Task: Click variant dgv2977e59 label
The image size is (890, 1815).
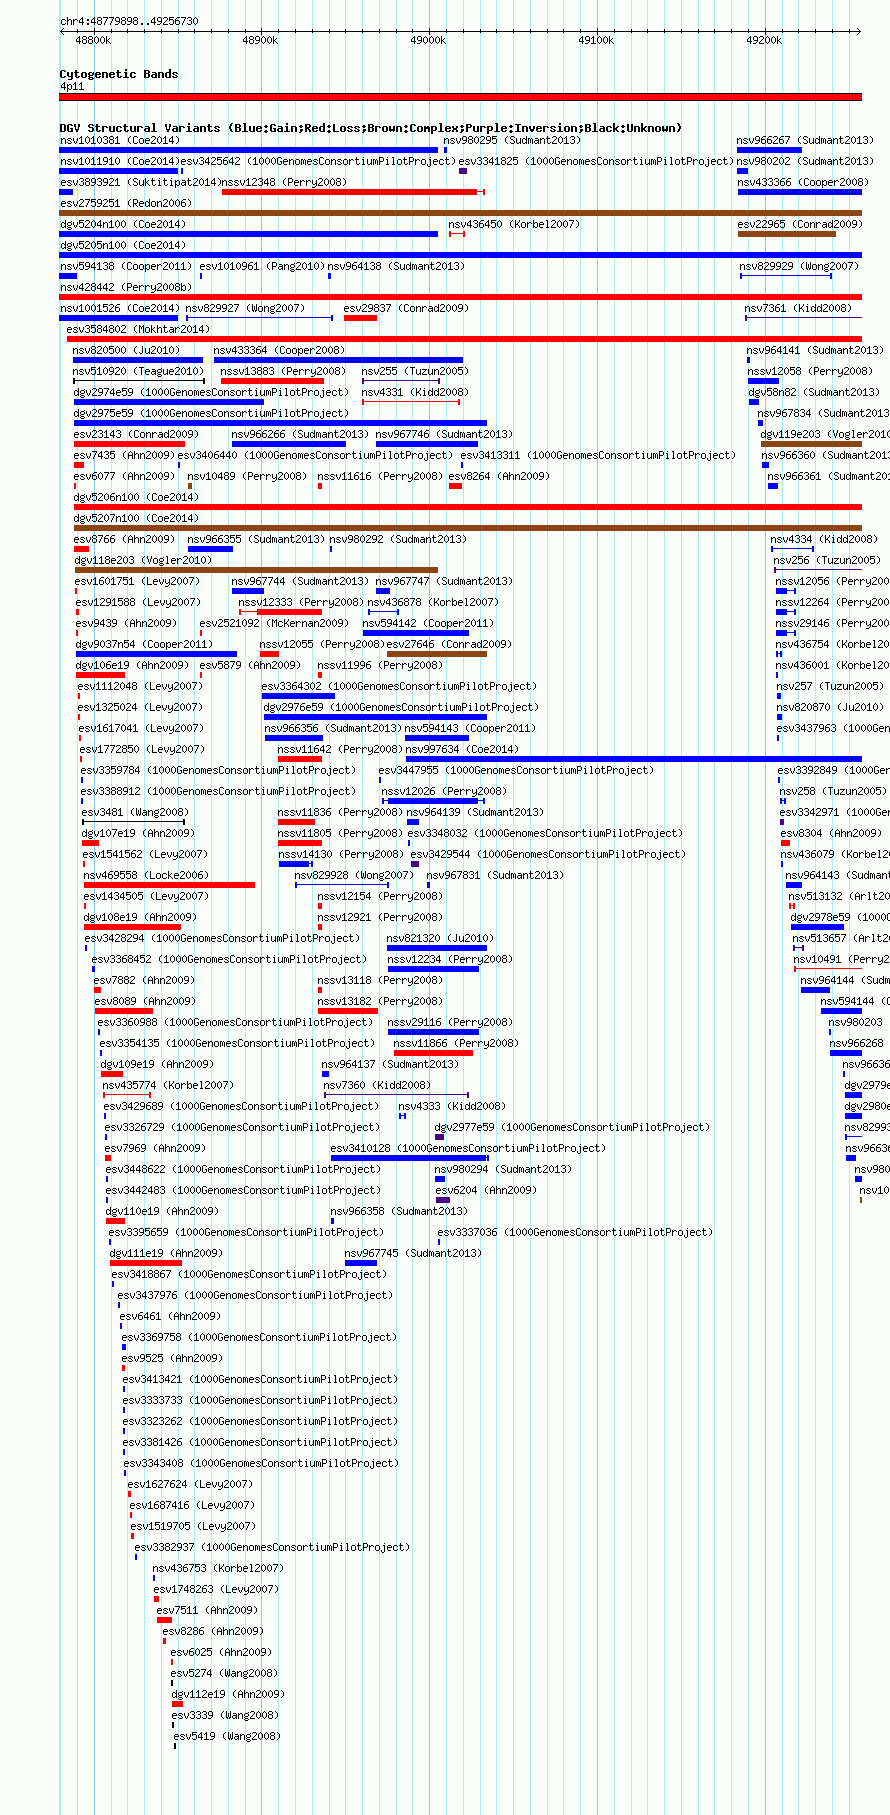Action: (x=572, y=1127)
